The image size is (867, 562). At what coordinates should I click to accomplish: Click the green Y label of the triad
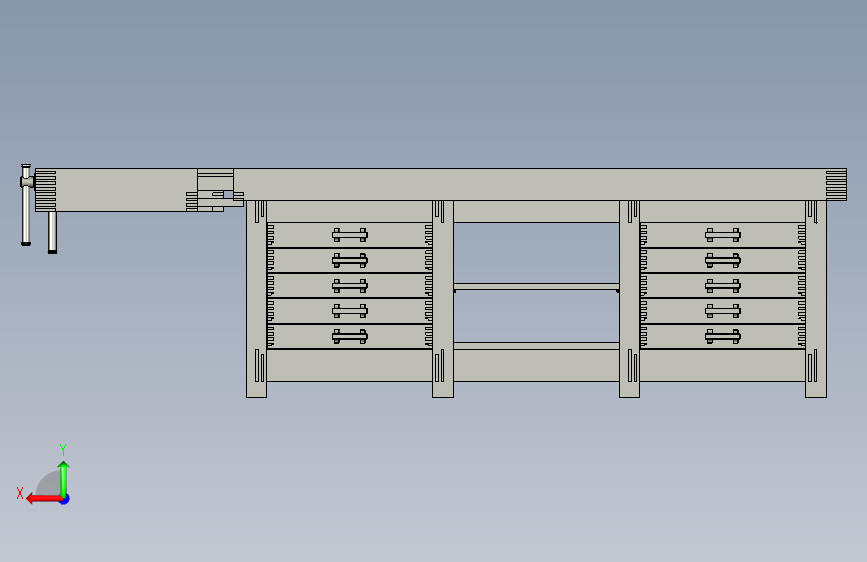(63, 449)
